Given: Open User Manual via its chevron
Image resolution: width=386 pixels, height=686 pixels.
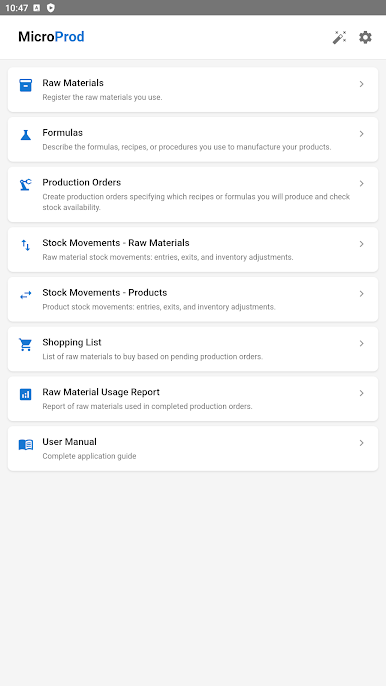Looking at the screenshot, I should [361, 443].
